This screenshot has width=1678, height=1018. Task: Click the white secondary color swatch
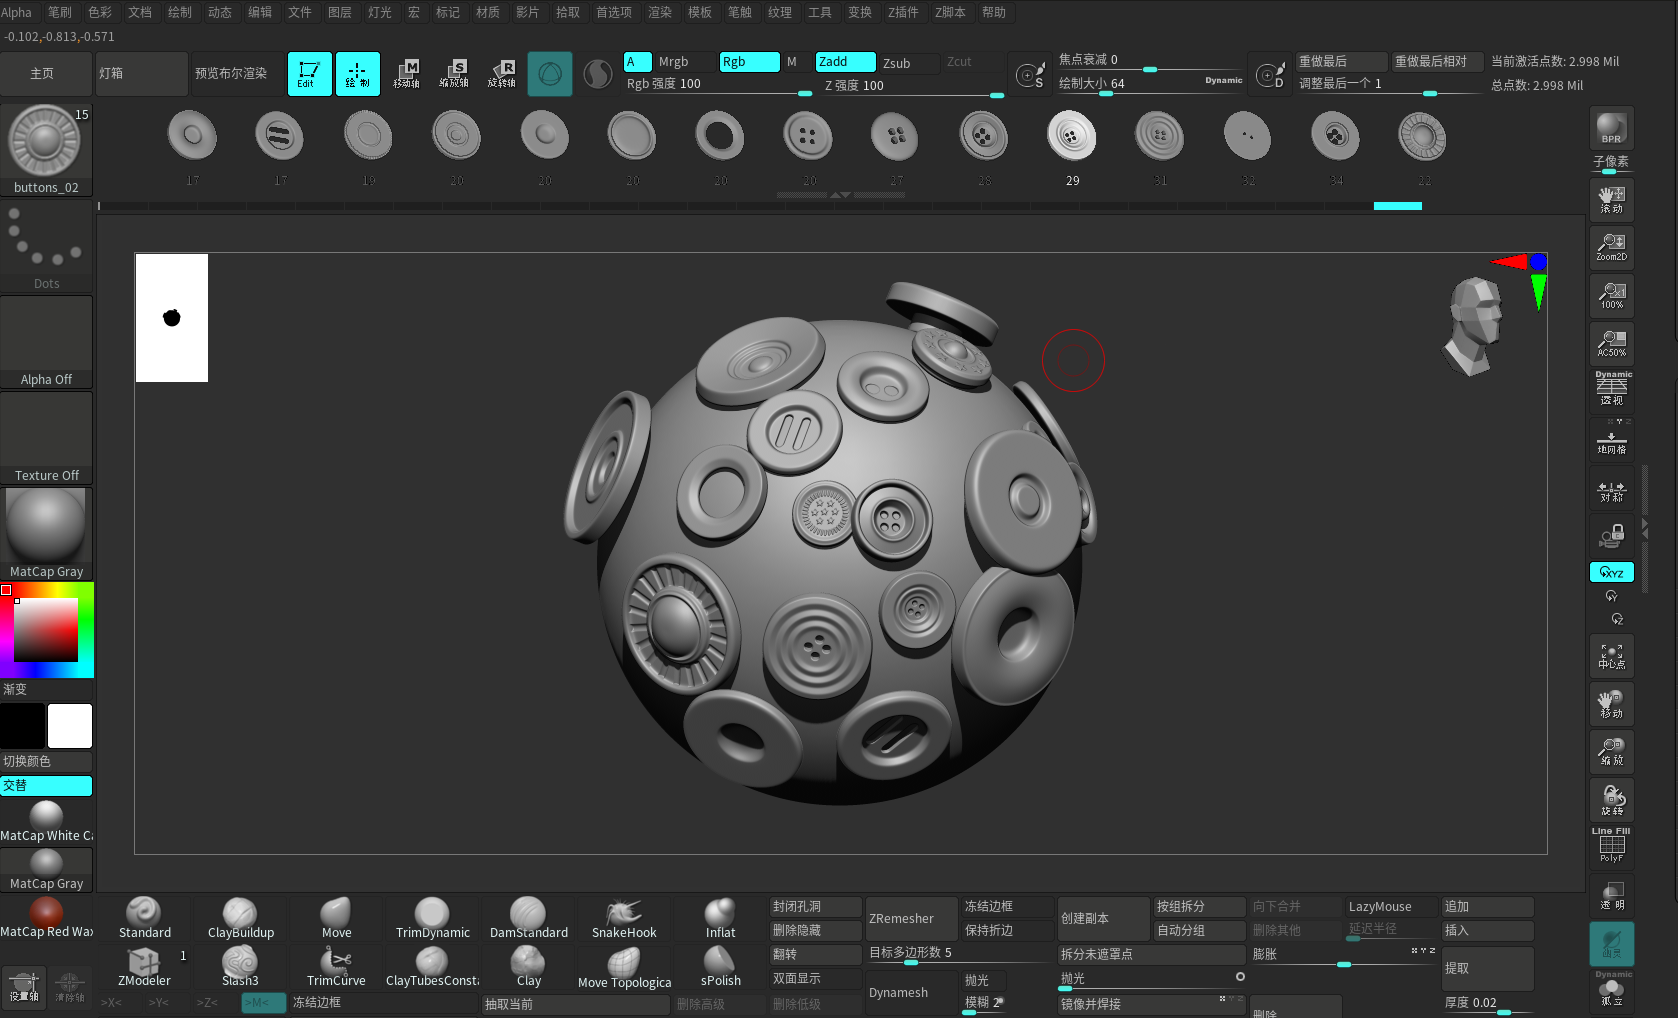pyautogui.click(x=70, y=726)
